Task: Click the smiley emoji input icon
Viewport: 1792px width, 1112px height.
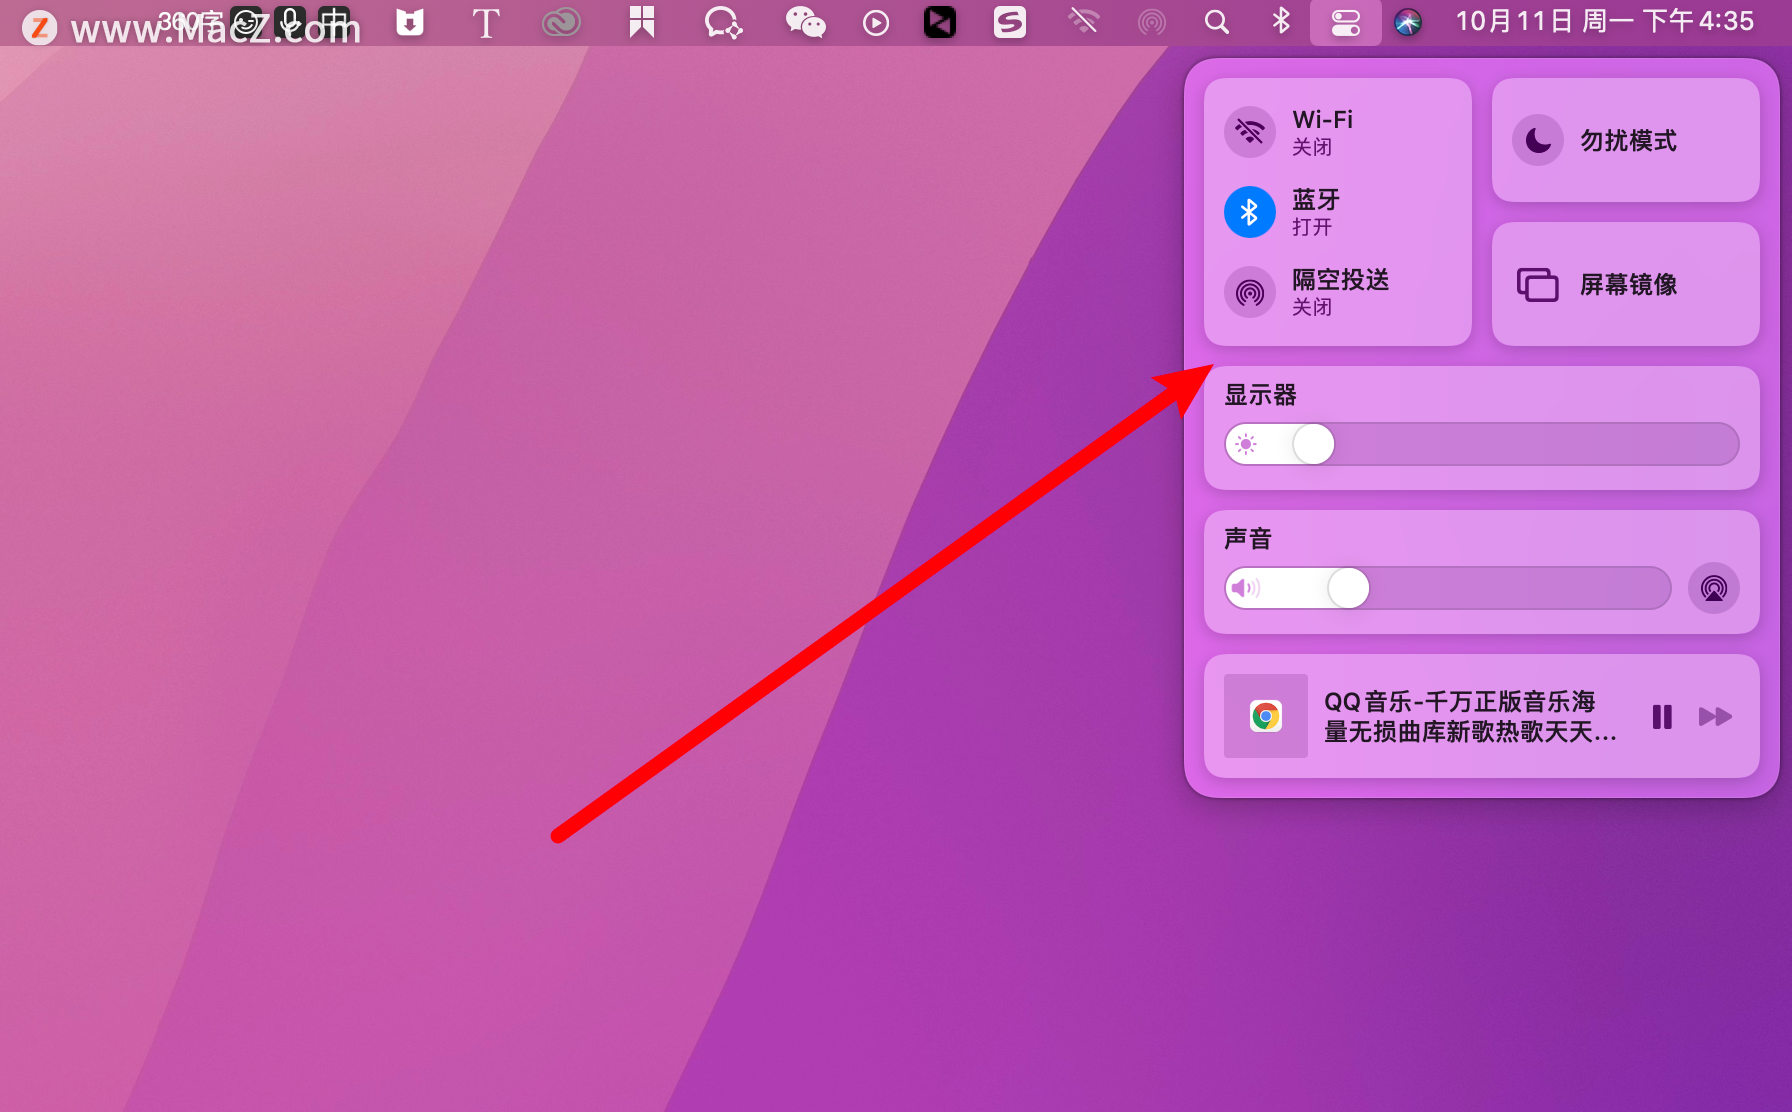Action: pos(246,21)
